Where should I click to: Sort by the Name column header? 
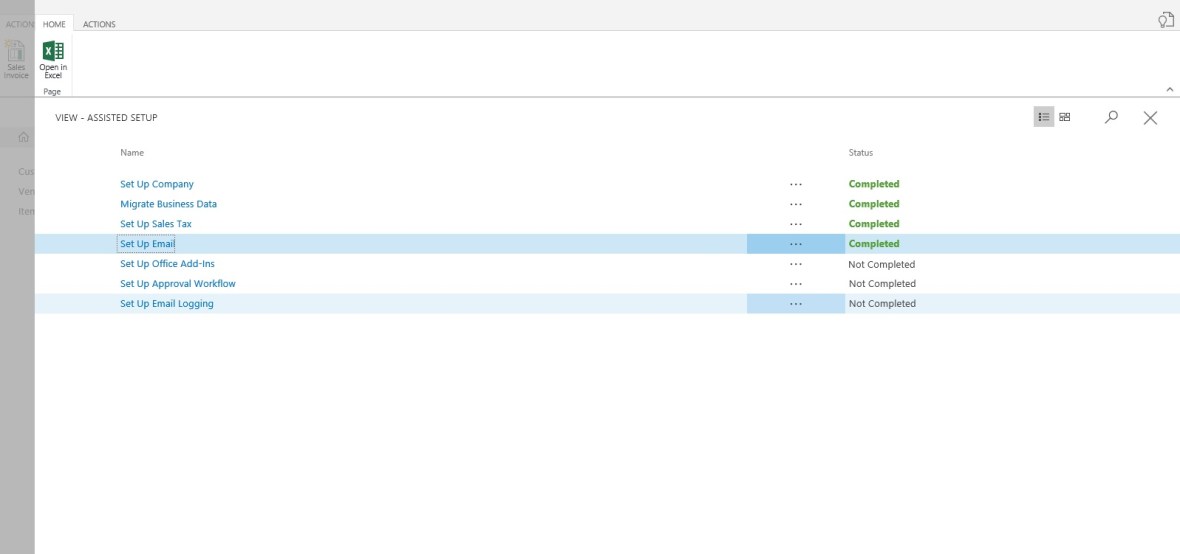point(132,153)
